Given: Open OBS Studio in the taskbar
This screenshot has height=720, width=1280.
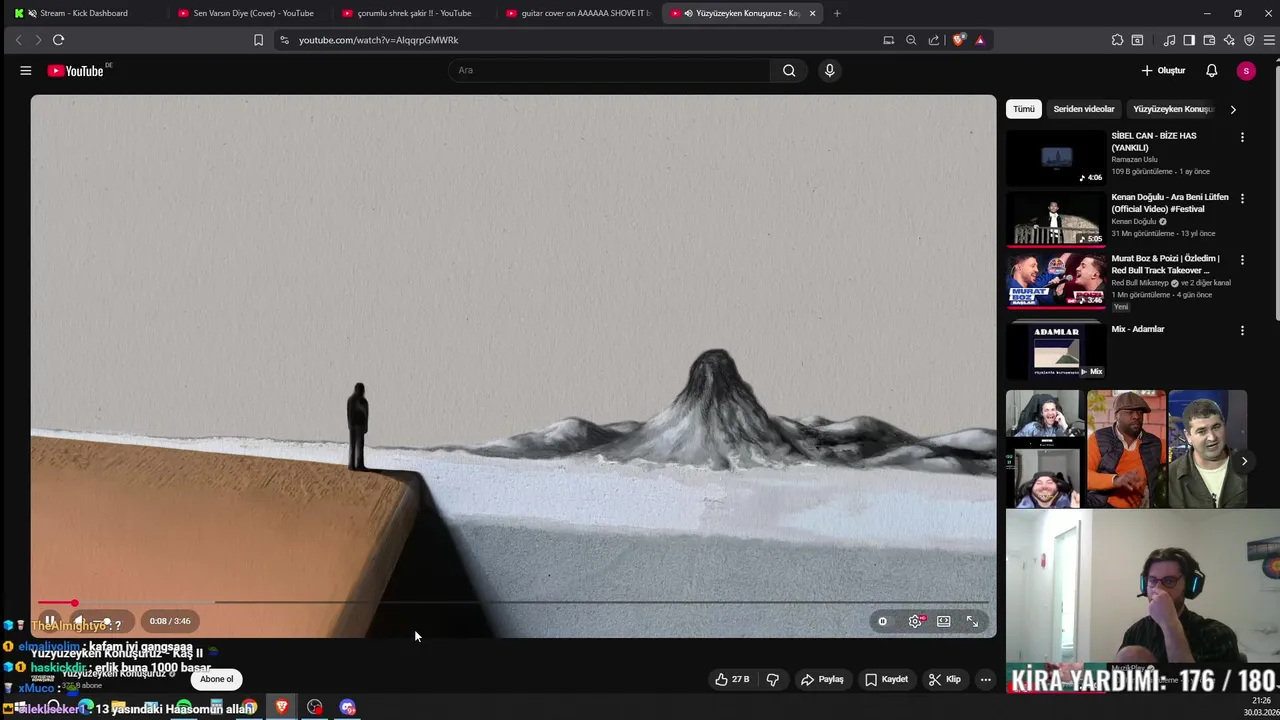Looking at the screenshot, I should pos(315,707).
